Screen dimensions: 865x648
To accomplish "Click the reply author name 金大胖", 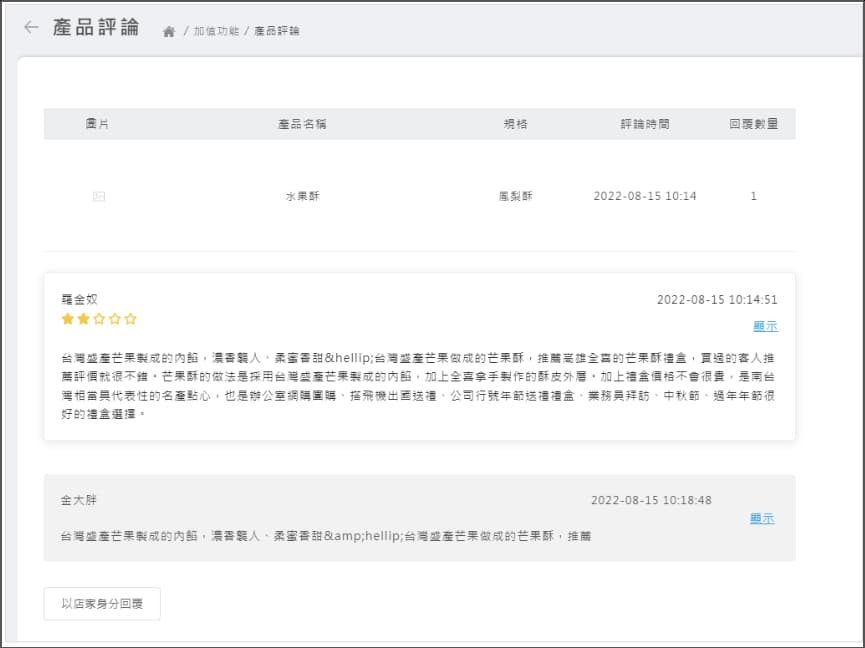I will tap(79, 500).
